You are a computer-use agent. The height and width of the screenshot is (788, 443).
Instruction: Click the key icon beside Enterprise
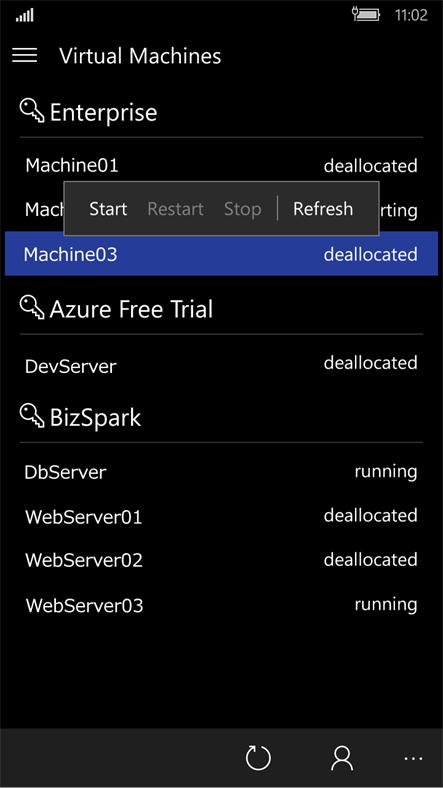click(32, 110)
